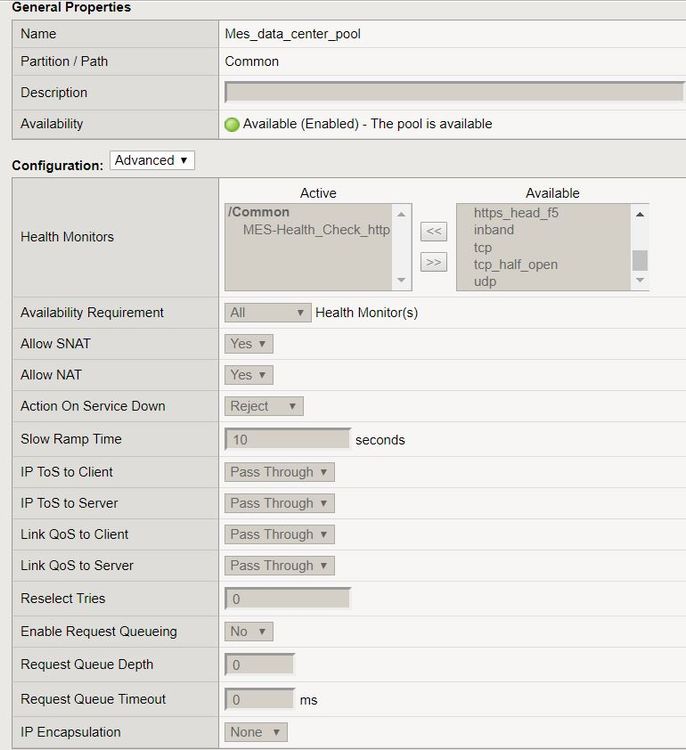
Task: Click the green availability status icon
Action: click(x=232, y=125)
